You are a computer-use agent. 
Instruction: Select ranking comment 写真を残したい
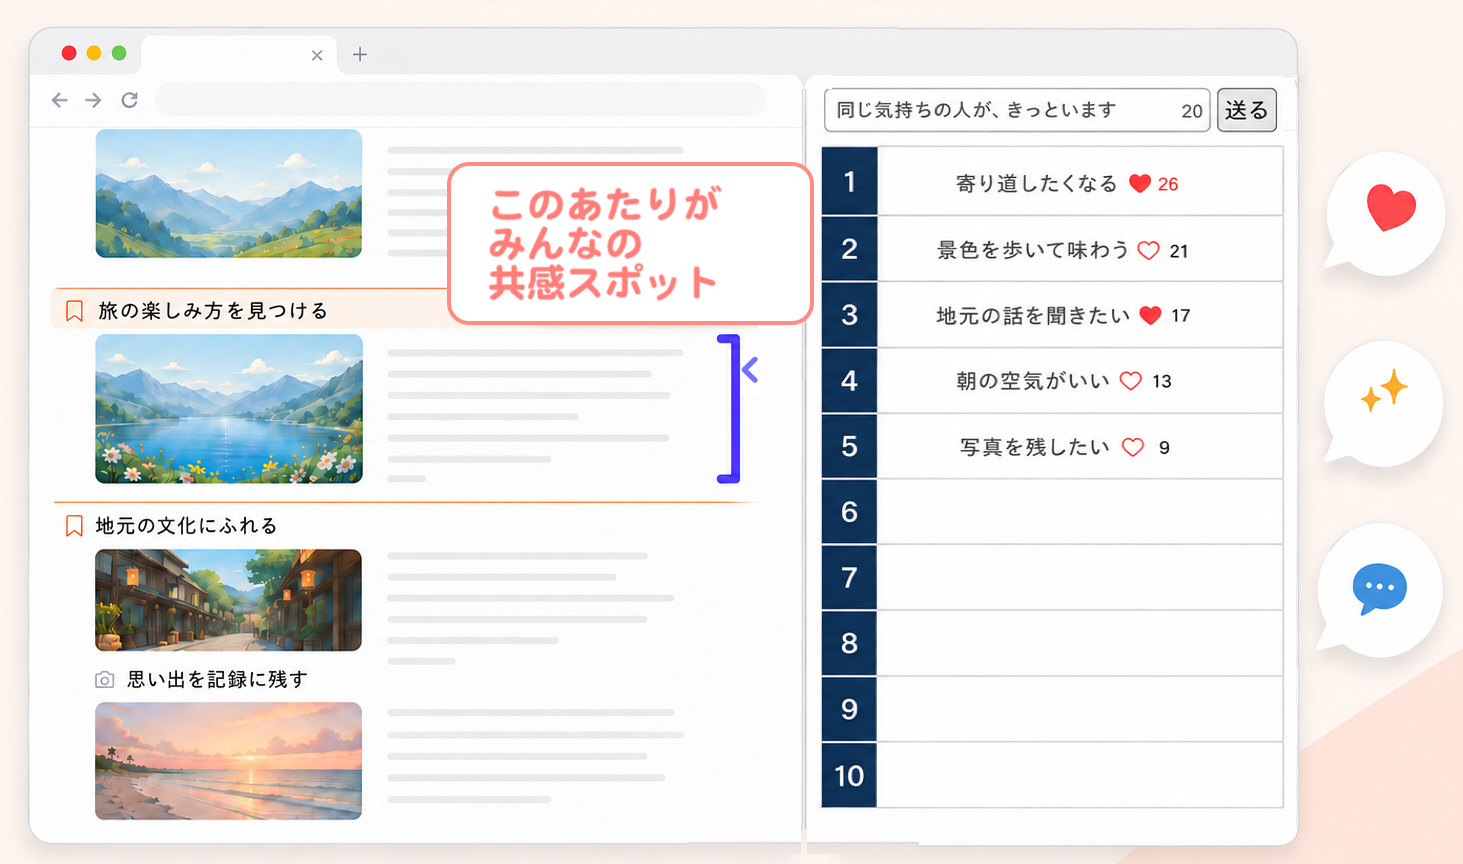tap(1035, 448)
